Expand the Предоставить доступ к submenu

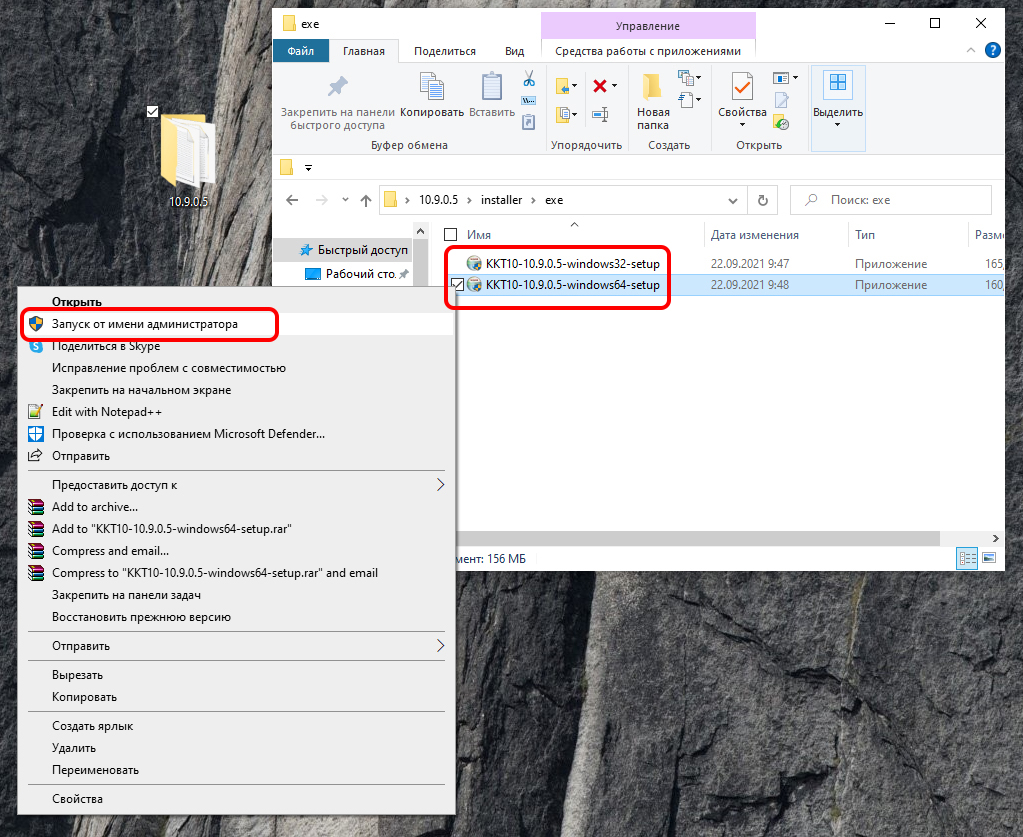point(440,485)
